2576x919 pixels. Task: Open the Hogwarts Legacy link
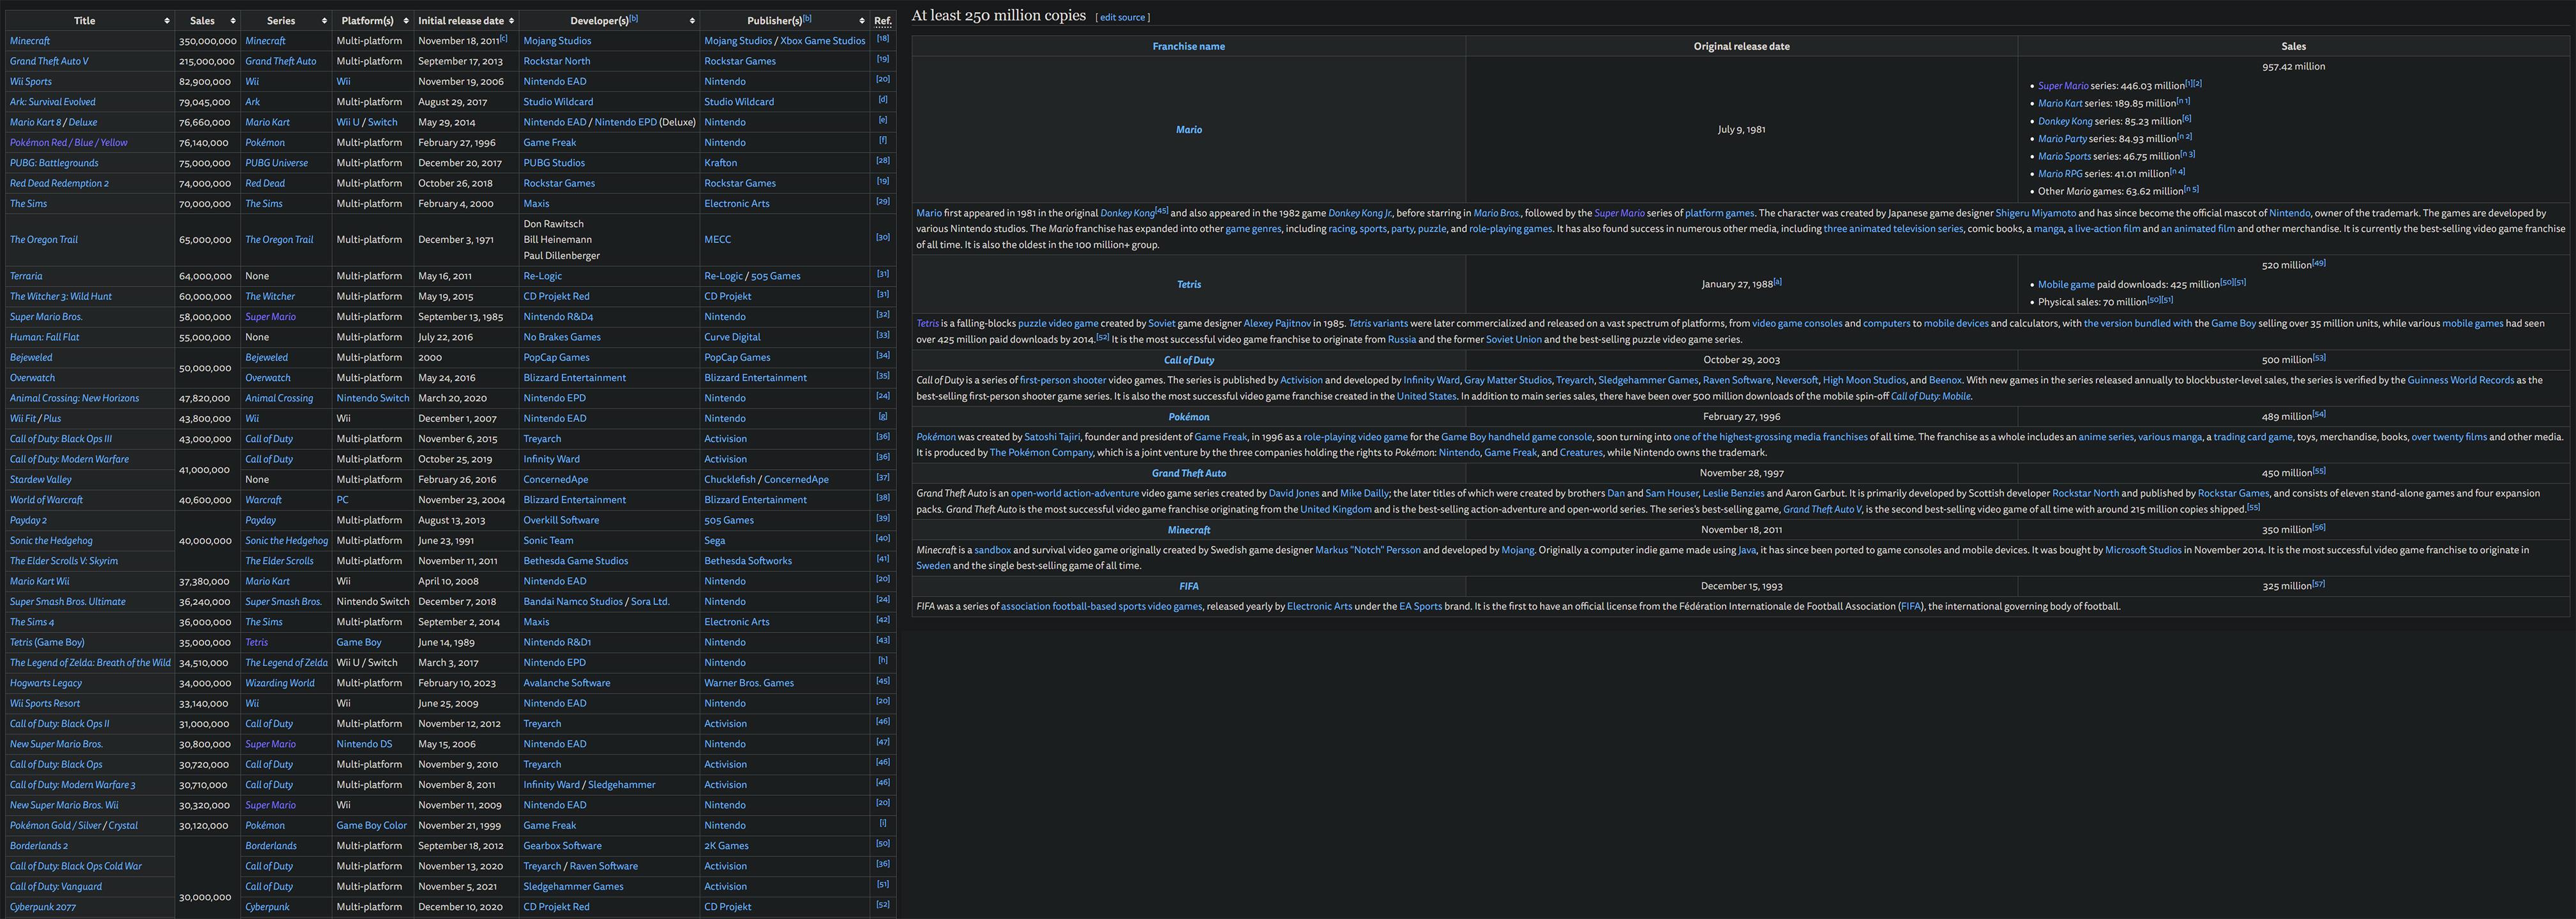pos(46,683)
